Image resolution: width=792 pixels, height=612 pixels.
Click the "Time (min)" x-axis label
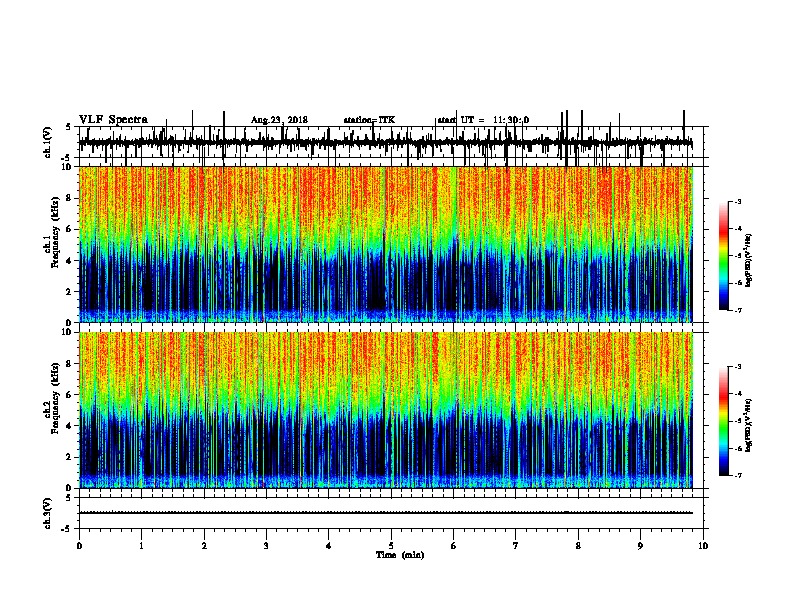coord(400,555)
